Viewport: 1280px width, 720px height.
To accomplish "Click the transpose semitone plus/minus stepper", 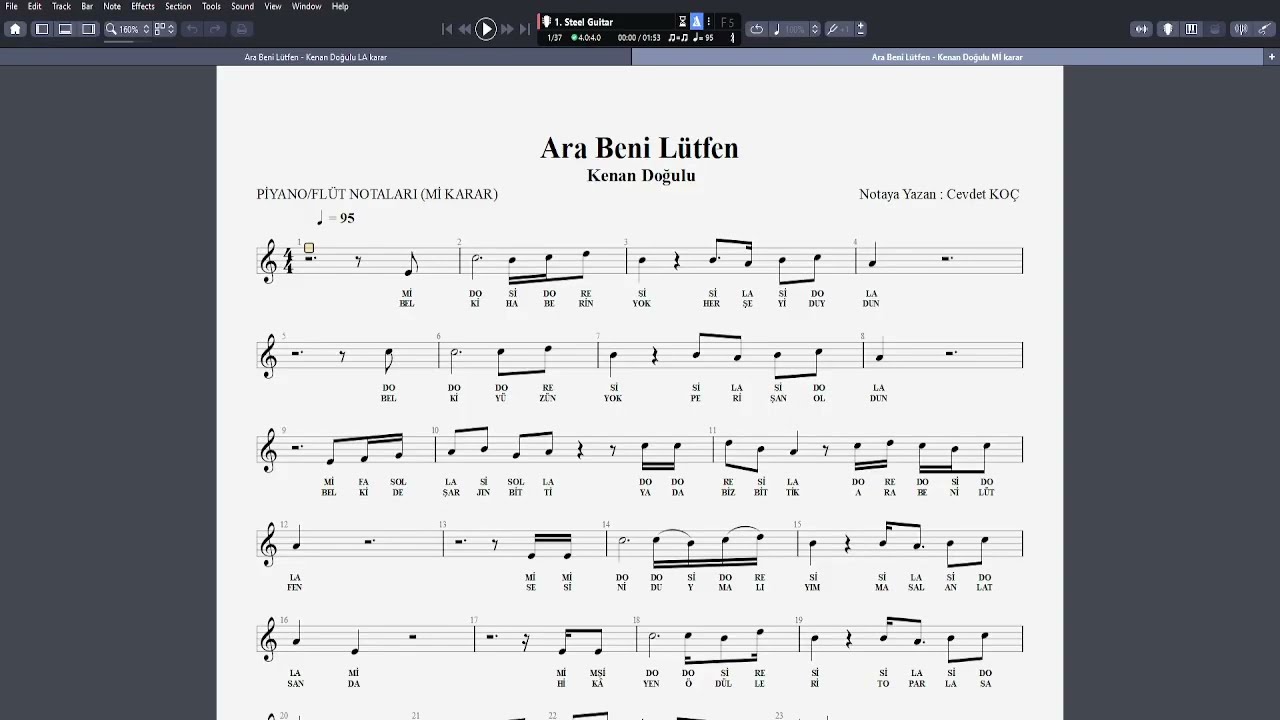I will (861, 29).
